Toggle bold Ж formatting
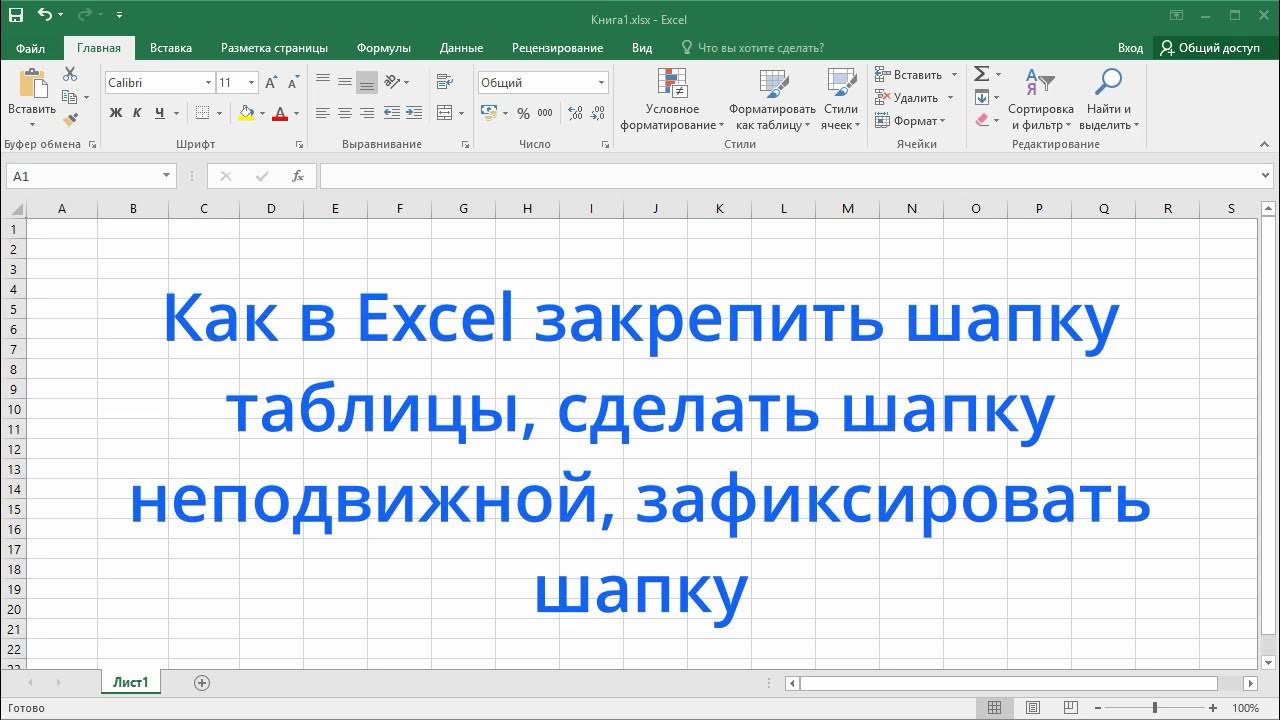This screenshot has width=1280, height=720. (x=116, y=113)
